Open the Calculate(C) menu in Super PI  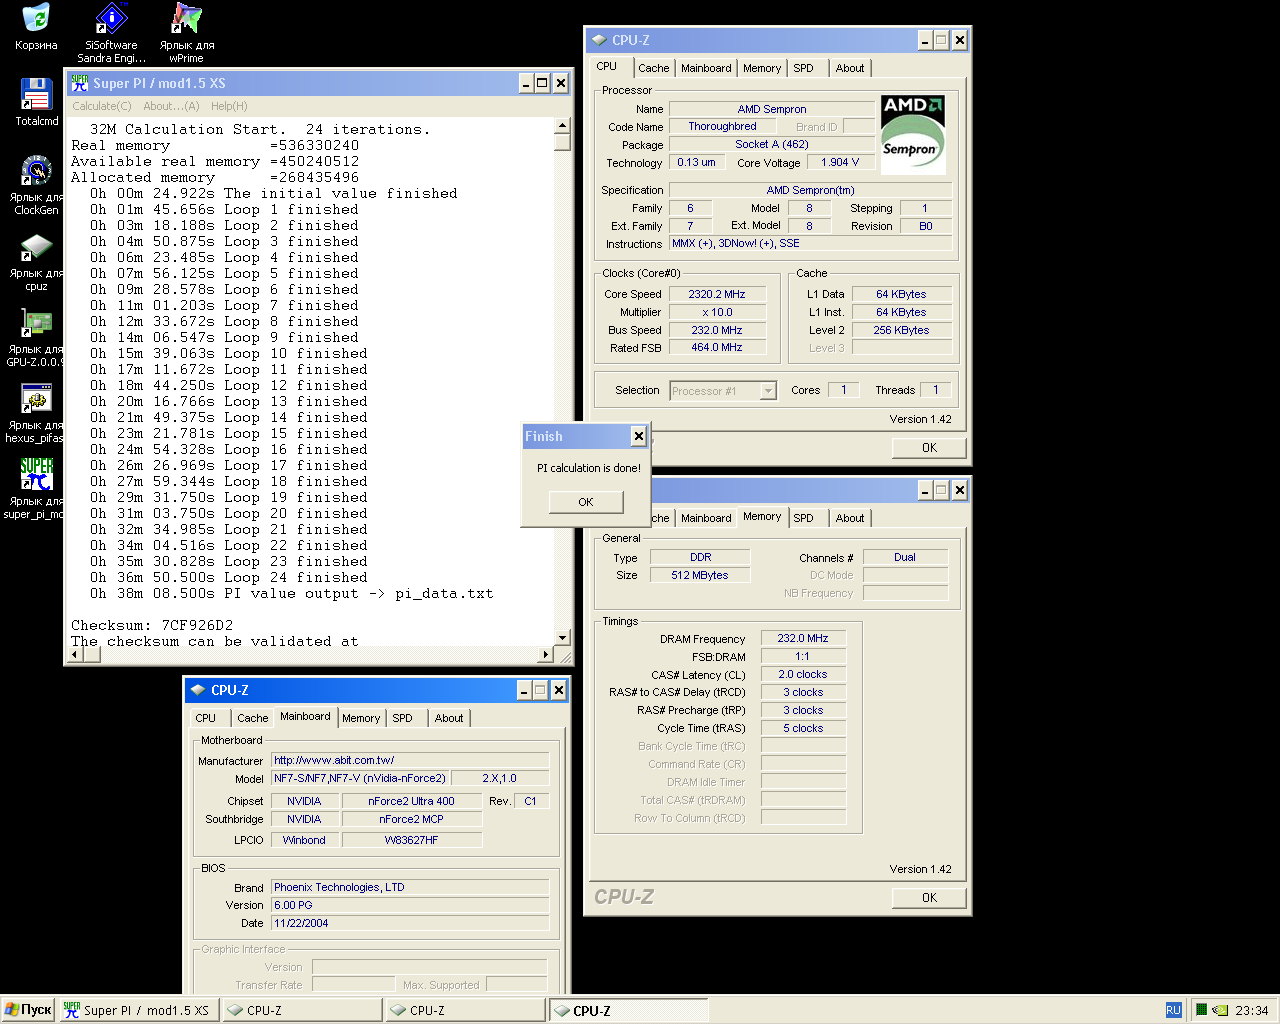tap(102, 106)
